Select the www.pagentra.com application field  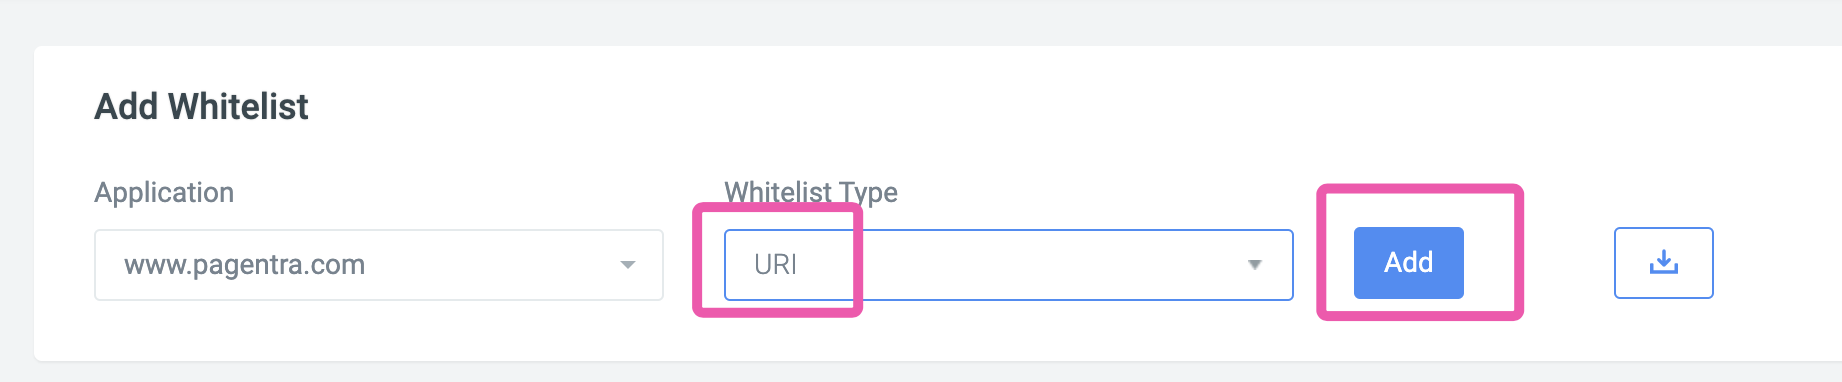click(x=379, y=265)
